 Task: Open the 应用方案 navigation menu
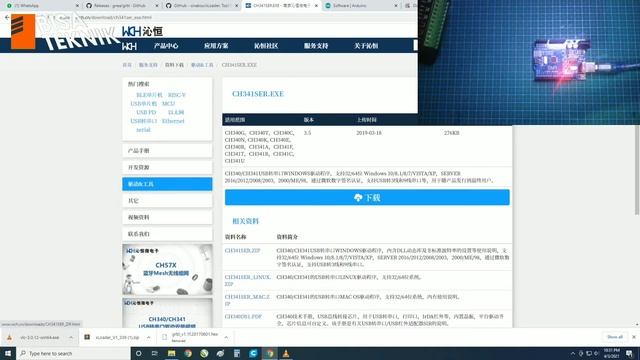point(216,46)
